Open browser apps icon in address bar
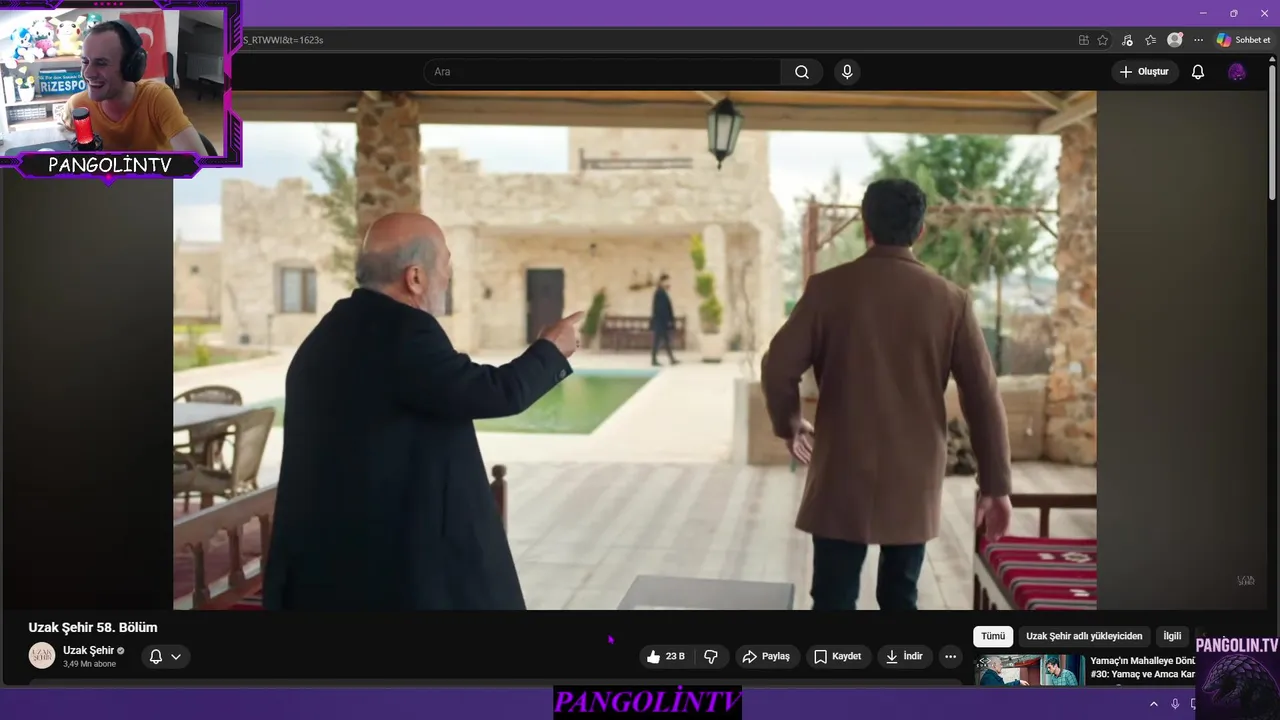This screenshot has height=720, width=1280. pos(1084,40)
